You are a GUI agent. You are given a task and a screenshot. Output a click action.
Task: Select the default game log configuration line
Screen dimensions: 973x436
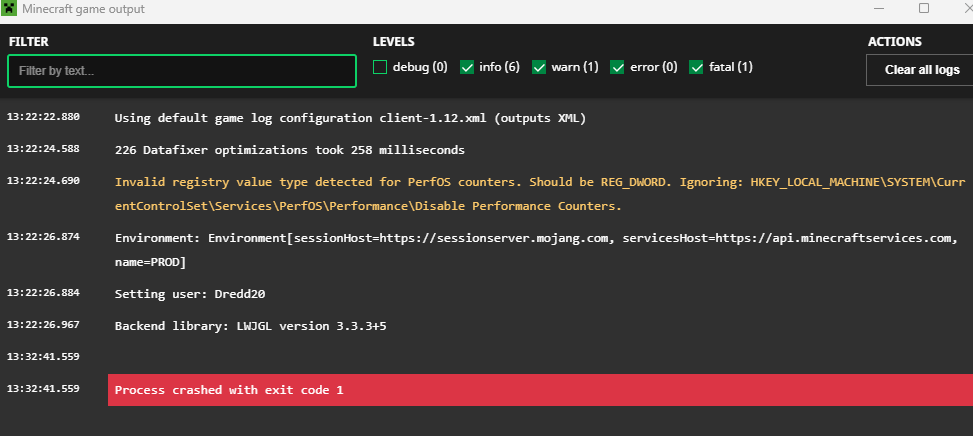pyautogui.click(x=350, y=118)
